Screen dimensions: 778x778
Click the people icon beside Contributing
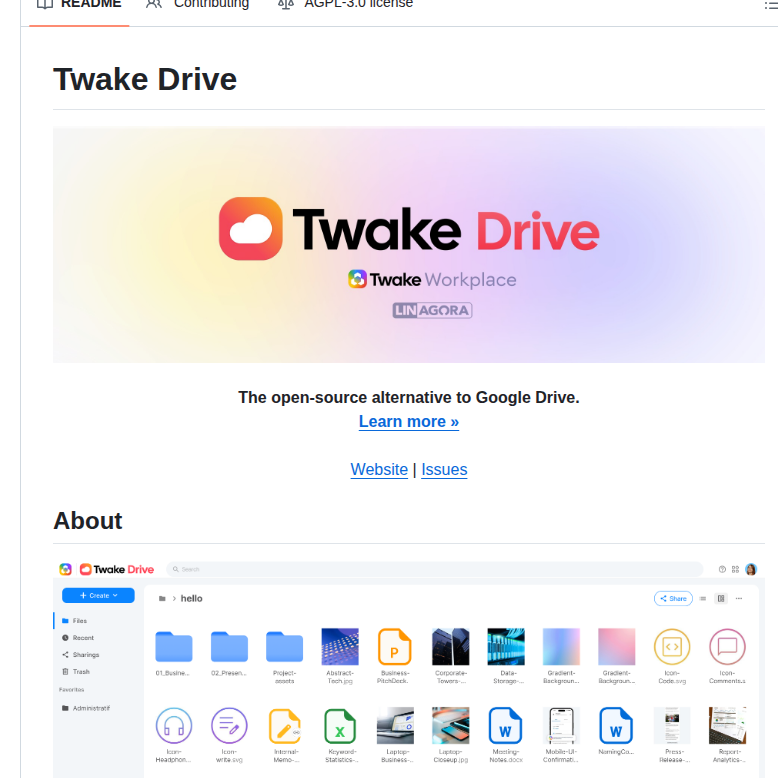[x=154, y=4]
